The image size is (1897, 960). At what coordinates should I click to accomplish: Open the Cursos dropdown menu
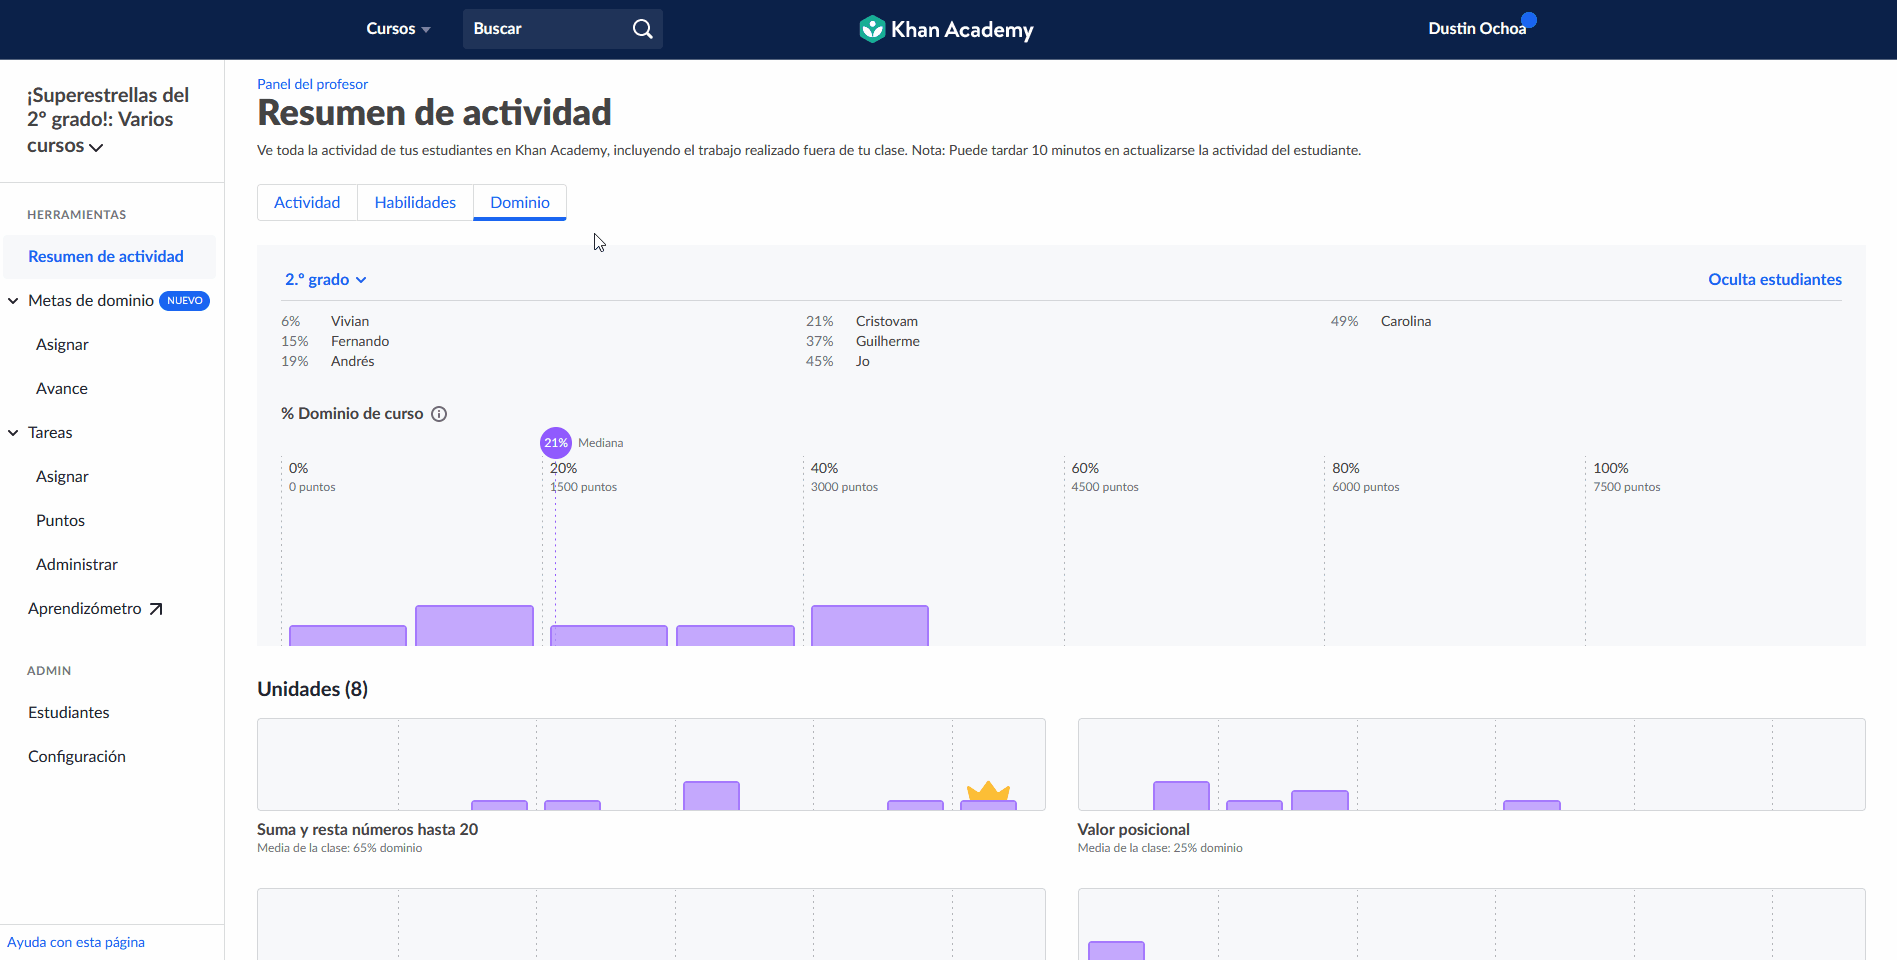pyautogui.click(x=398, y=29)
